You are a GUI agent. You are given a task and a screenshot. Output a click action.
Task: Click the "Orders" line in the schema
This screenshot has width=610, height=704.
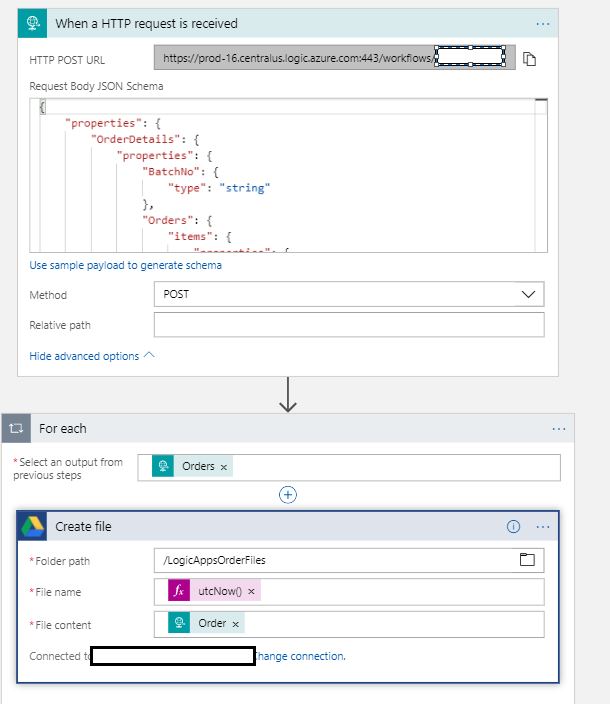point(177,220)
